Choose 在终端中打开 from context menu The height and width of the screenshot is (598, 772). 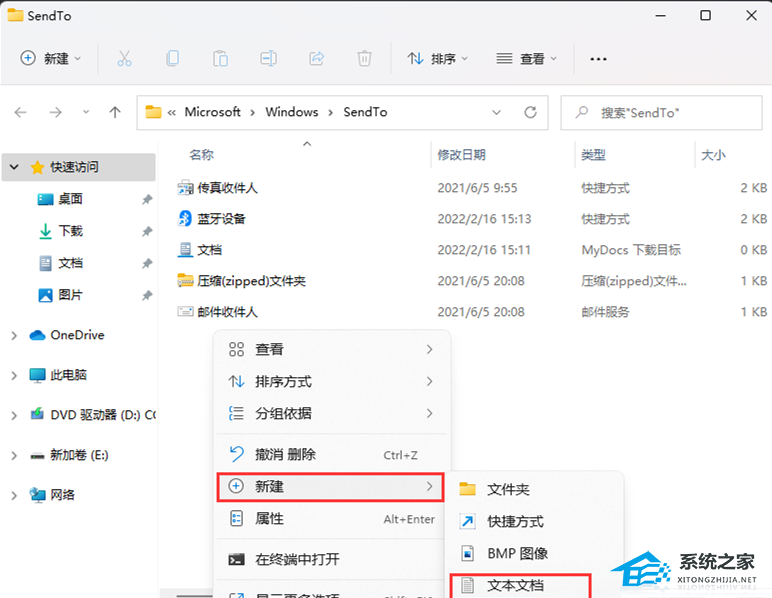(x=297, y=559)
